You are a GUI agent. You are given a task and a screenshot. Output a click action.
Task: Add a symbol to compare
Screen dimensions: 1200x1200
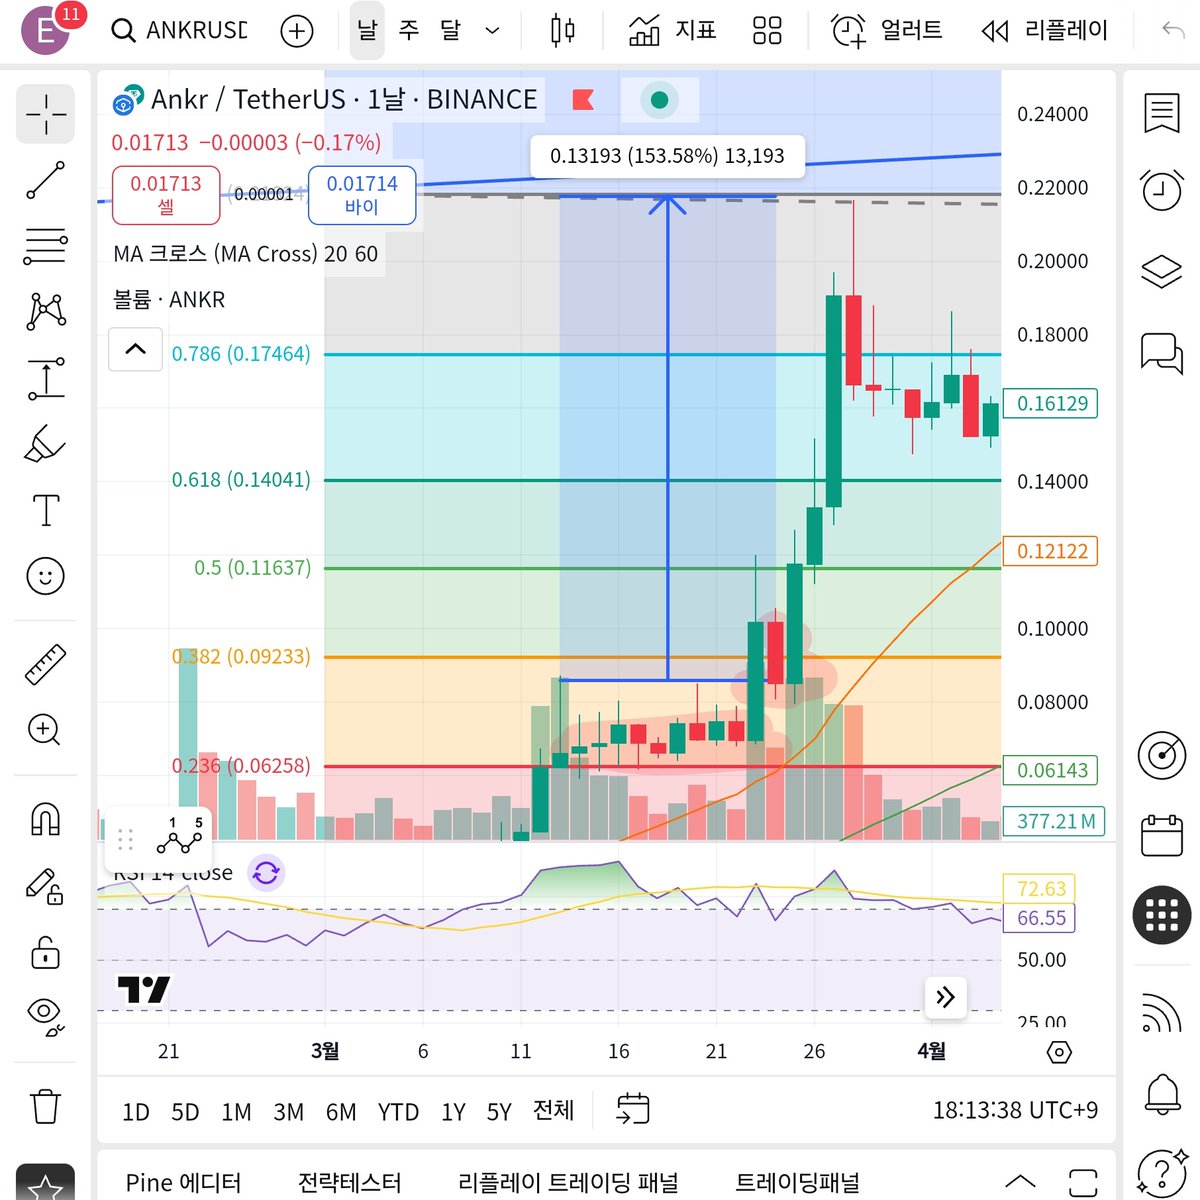297,31
